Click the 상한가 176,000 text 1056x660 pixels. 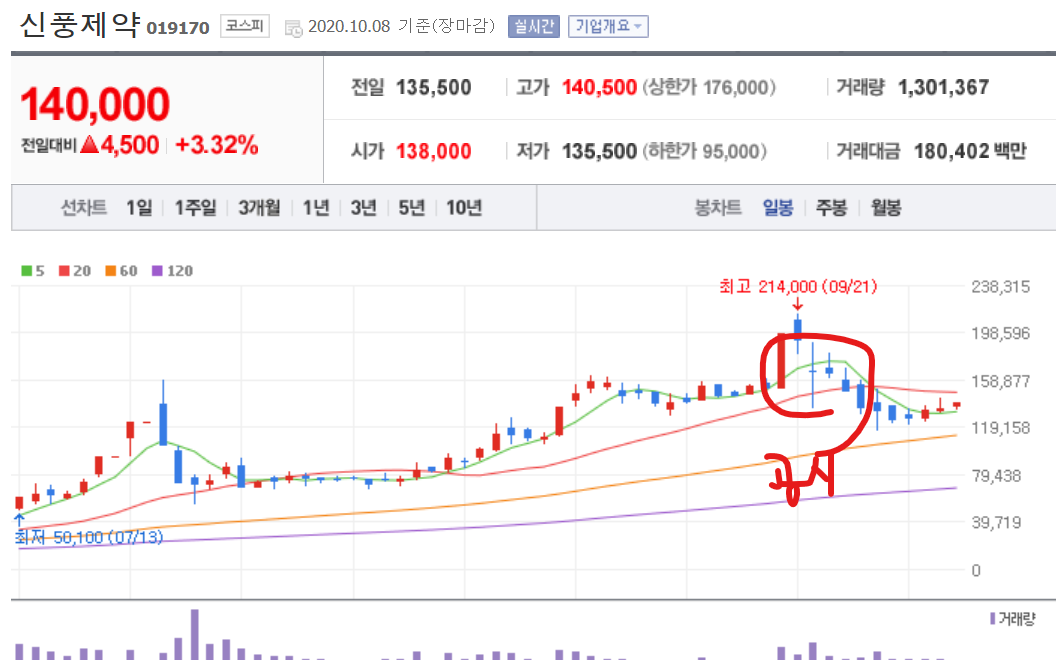click(x=709, y=88)
